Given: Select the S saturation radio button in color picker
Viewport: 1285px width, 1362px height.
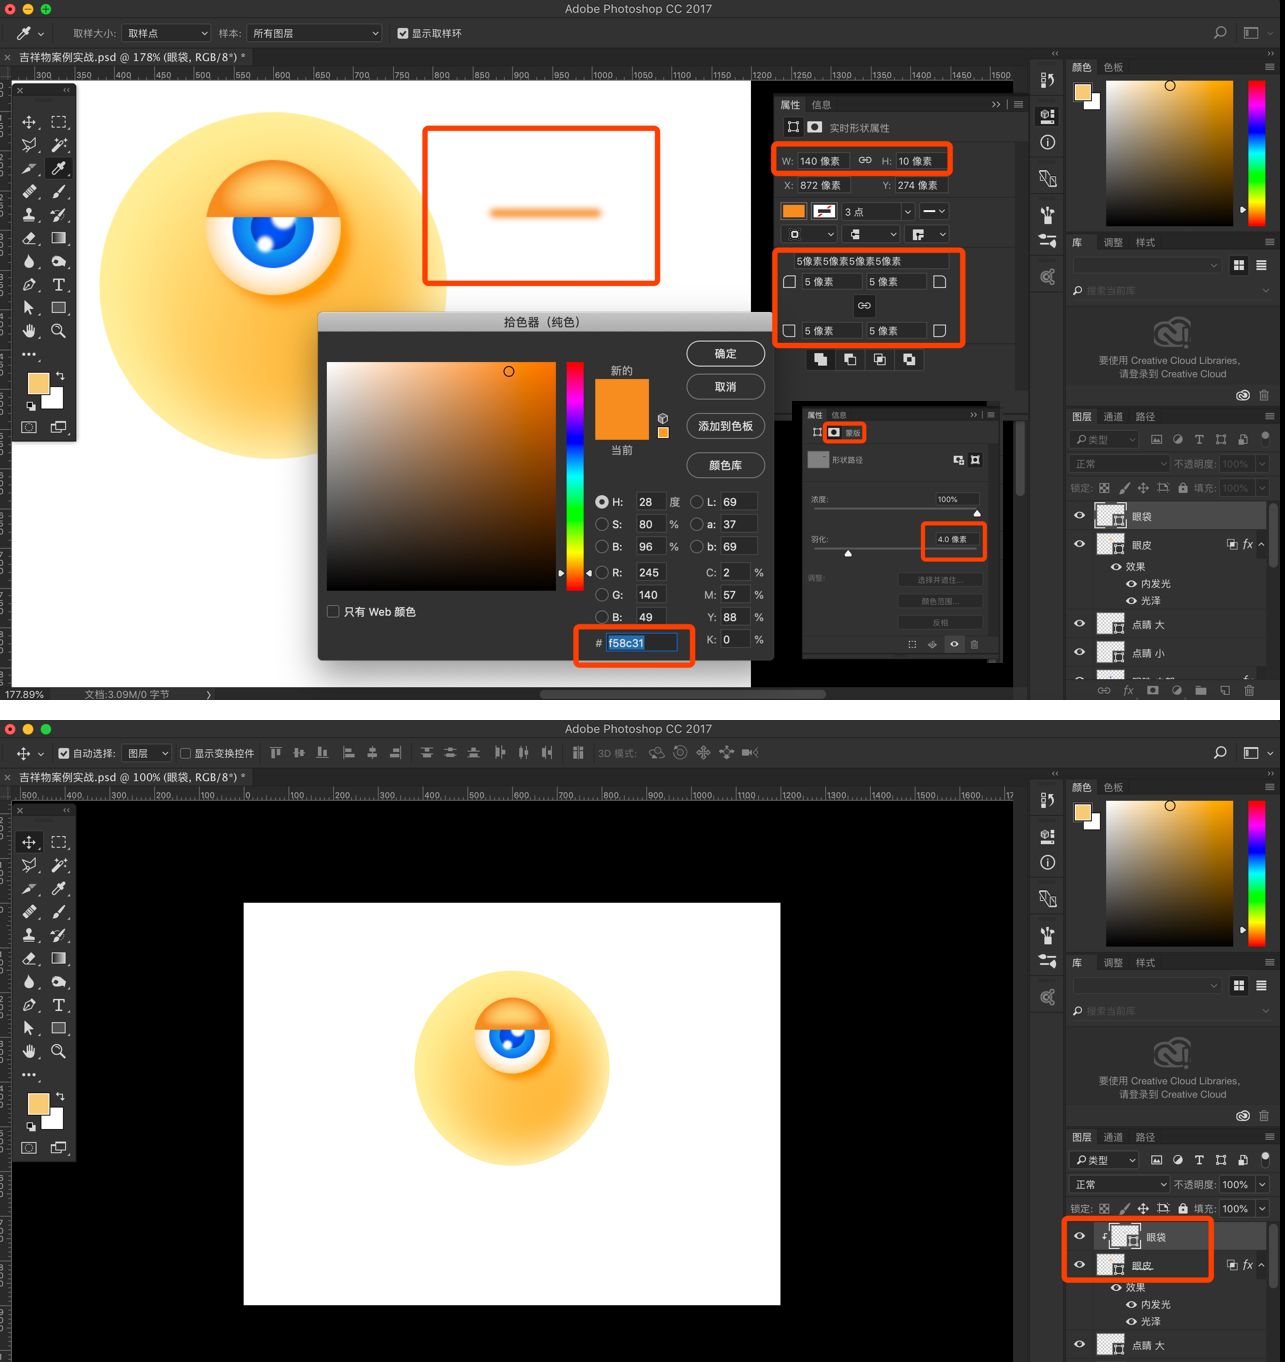Looking at the screenshot, I should 602,524.
